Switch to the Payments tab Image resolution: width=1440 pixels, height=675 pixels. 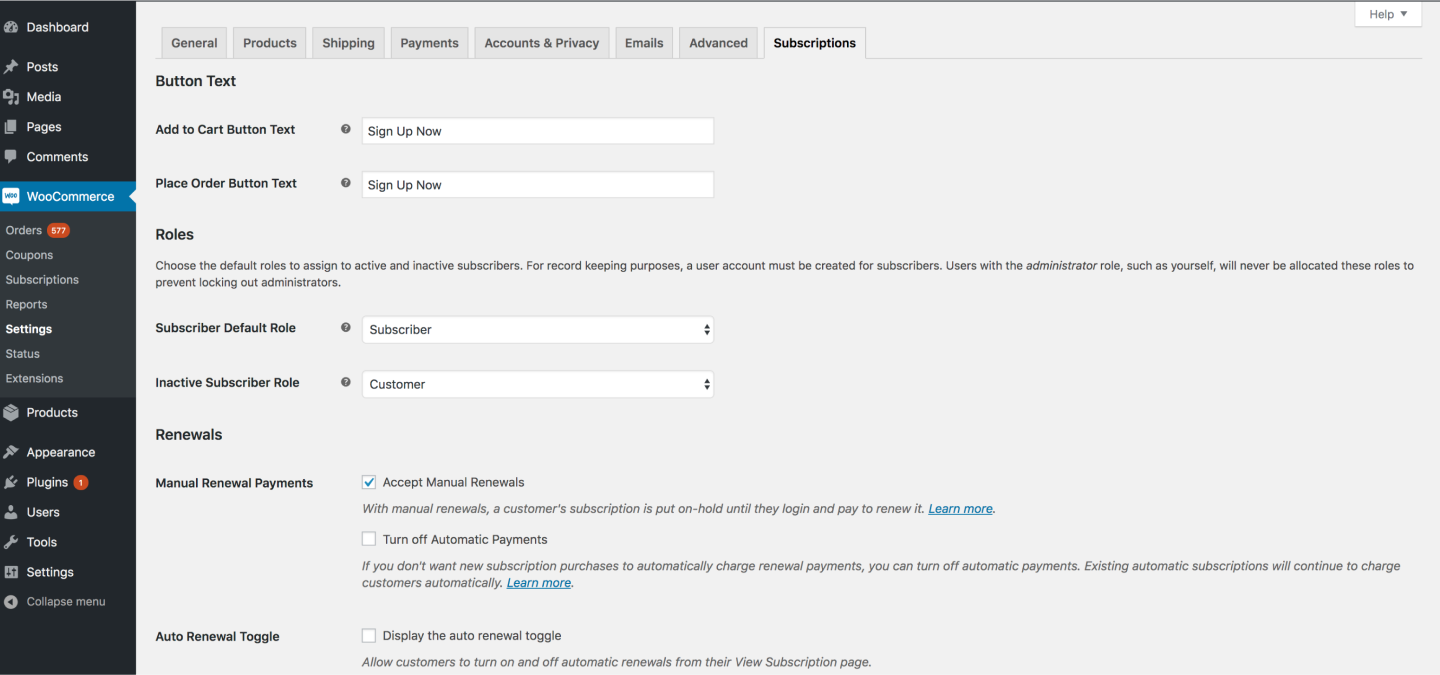429,43
